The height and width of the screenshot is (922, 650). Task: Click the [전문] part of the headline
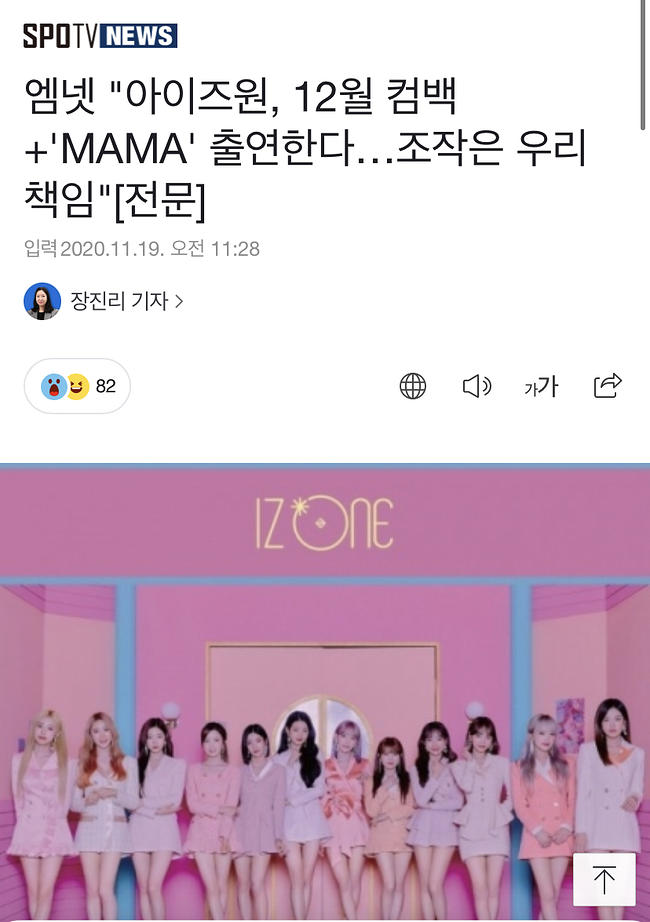(x=159, y=202)
